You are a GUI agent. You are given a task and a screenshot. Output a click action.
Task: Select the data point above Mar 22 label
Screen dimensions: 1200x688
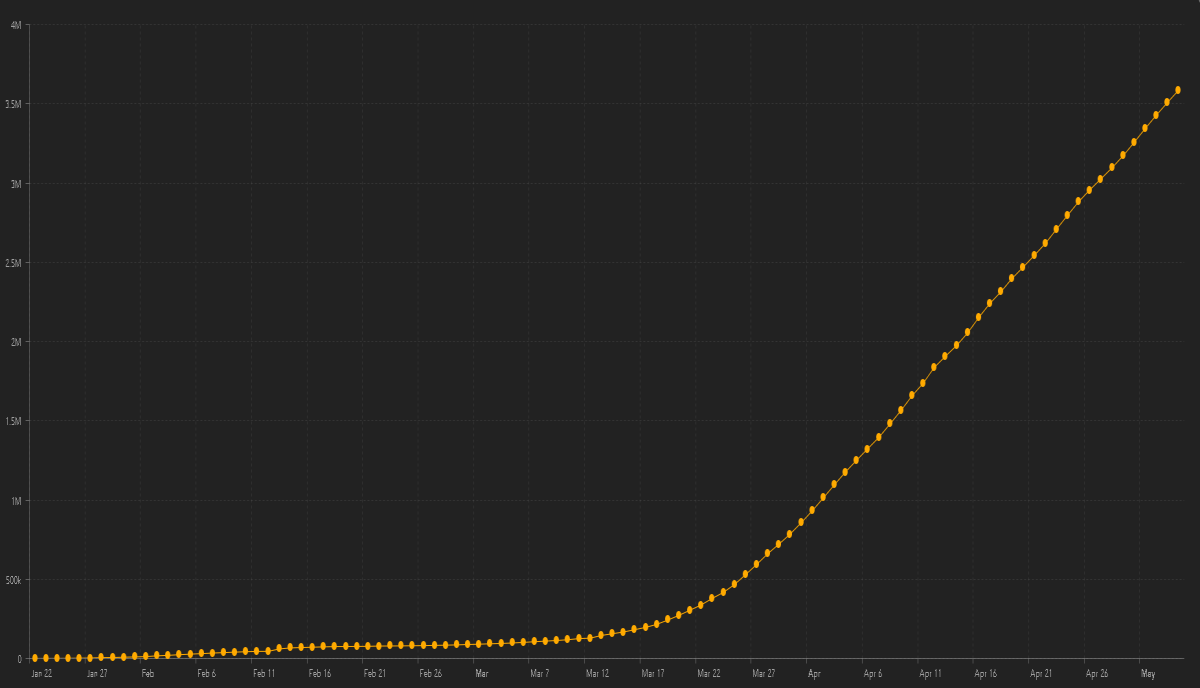pyautogui.click(x=701, y=604)
